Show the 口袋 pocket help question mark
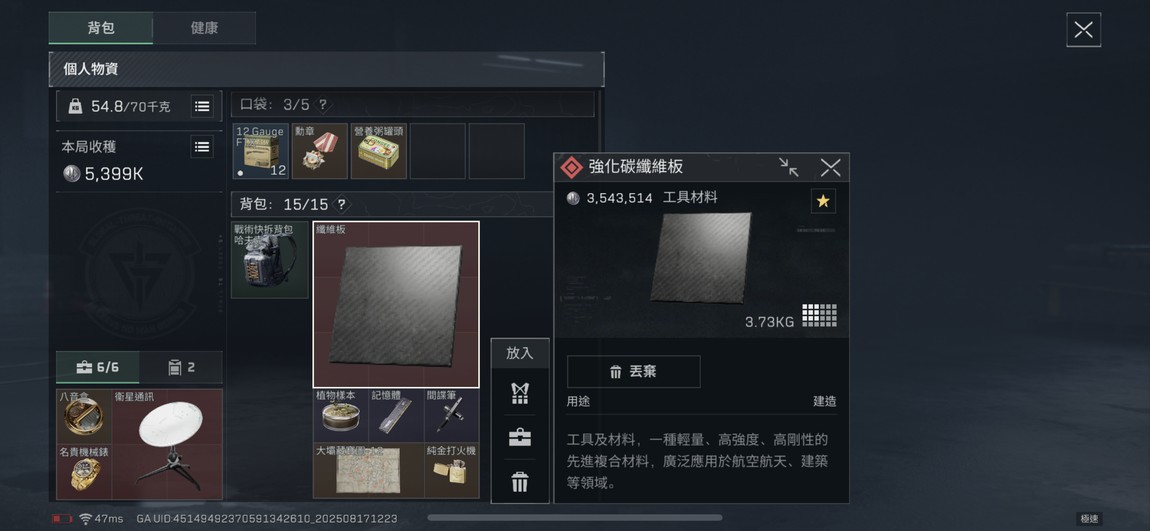The height and width of the screenshot is (531, 1150). (x=323, y=105)
